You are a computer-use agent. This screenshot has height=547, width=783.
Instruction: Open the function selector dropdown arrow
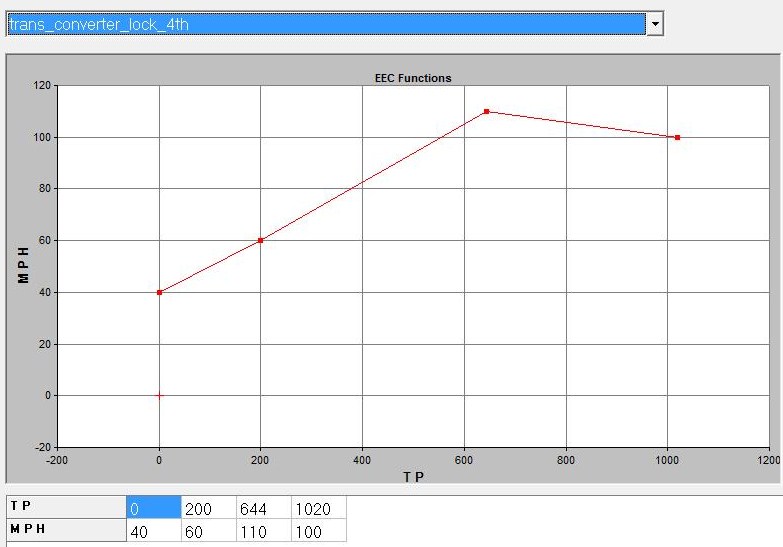pyautogui.click(x=655, y=23)
